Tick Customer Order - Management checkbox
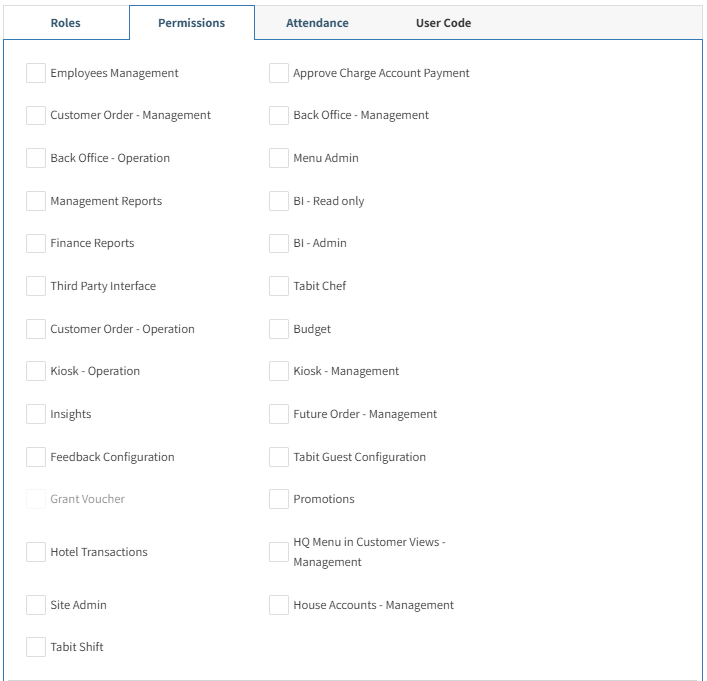Screen dimensions: 707x681 [x=36, y=115]
